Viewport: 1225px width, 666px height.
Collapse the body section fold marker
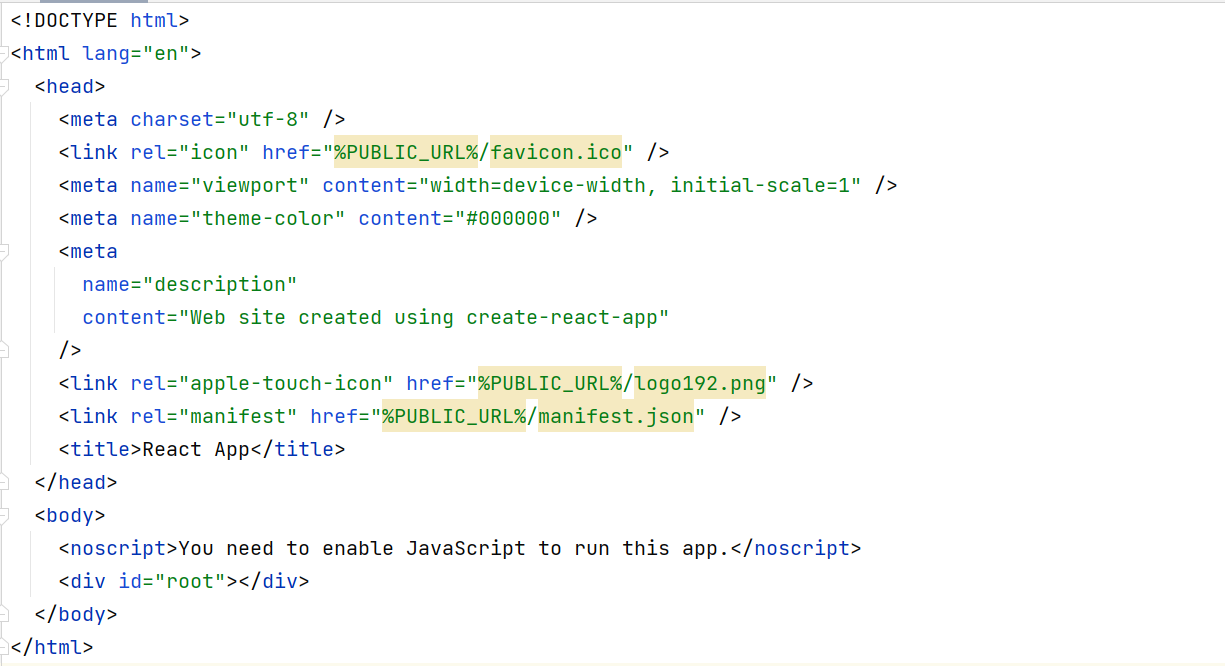point(5,515)
